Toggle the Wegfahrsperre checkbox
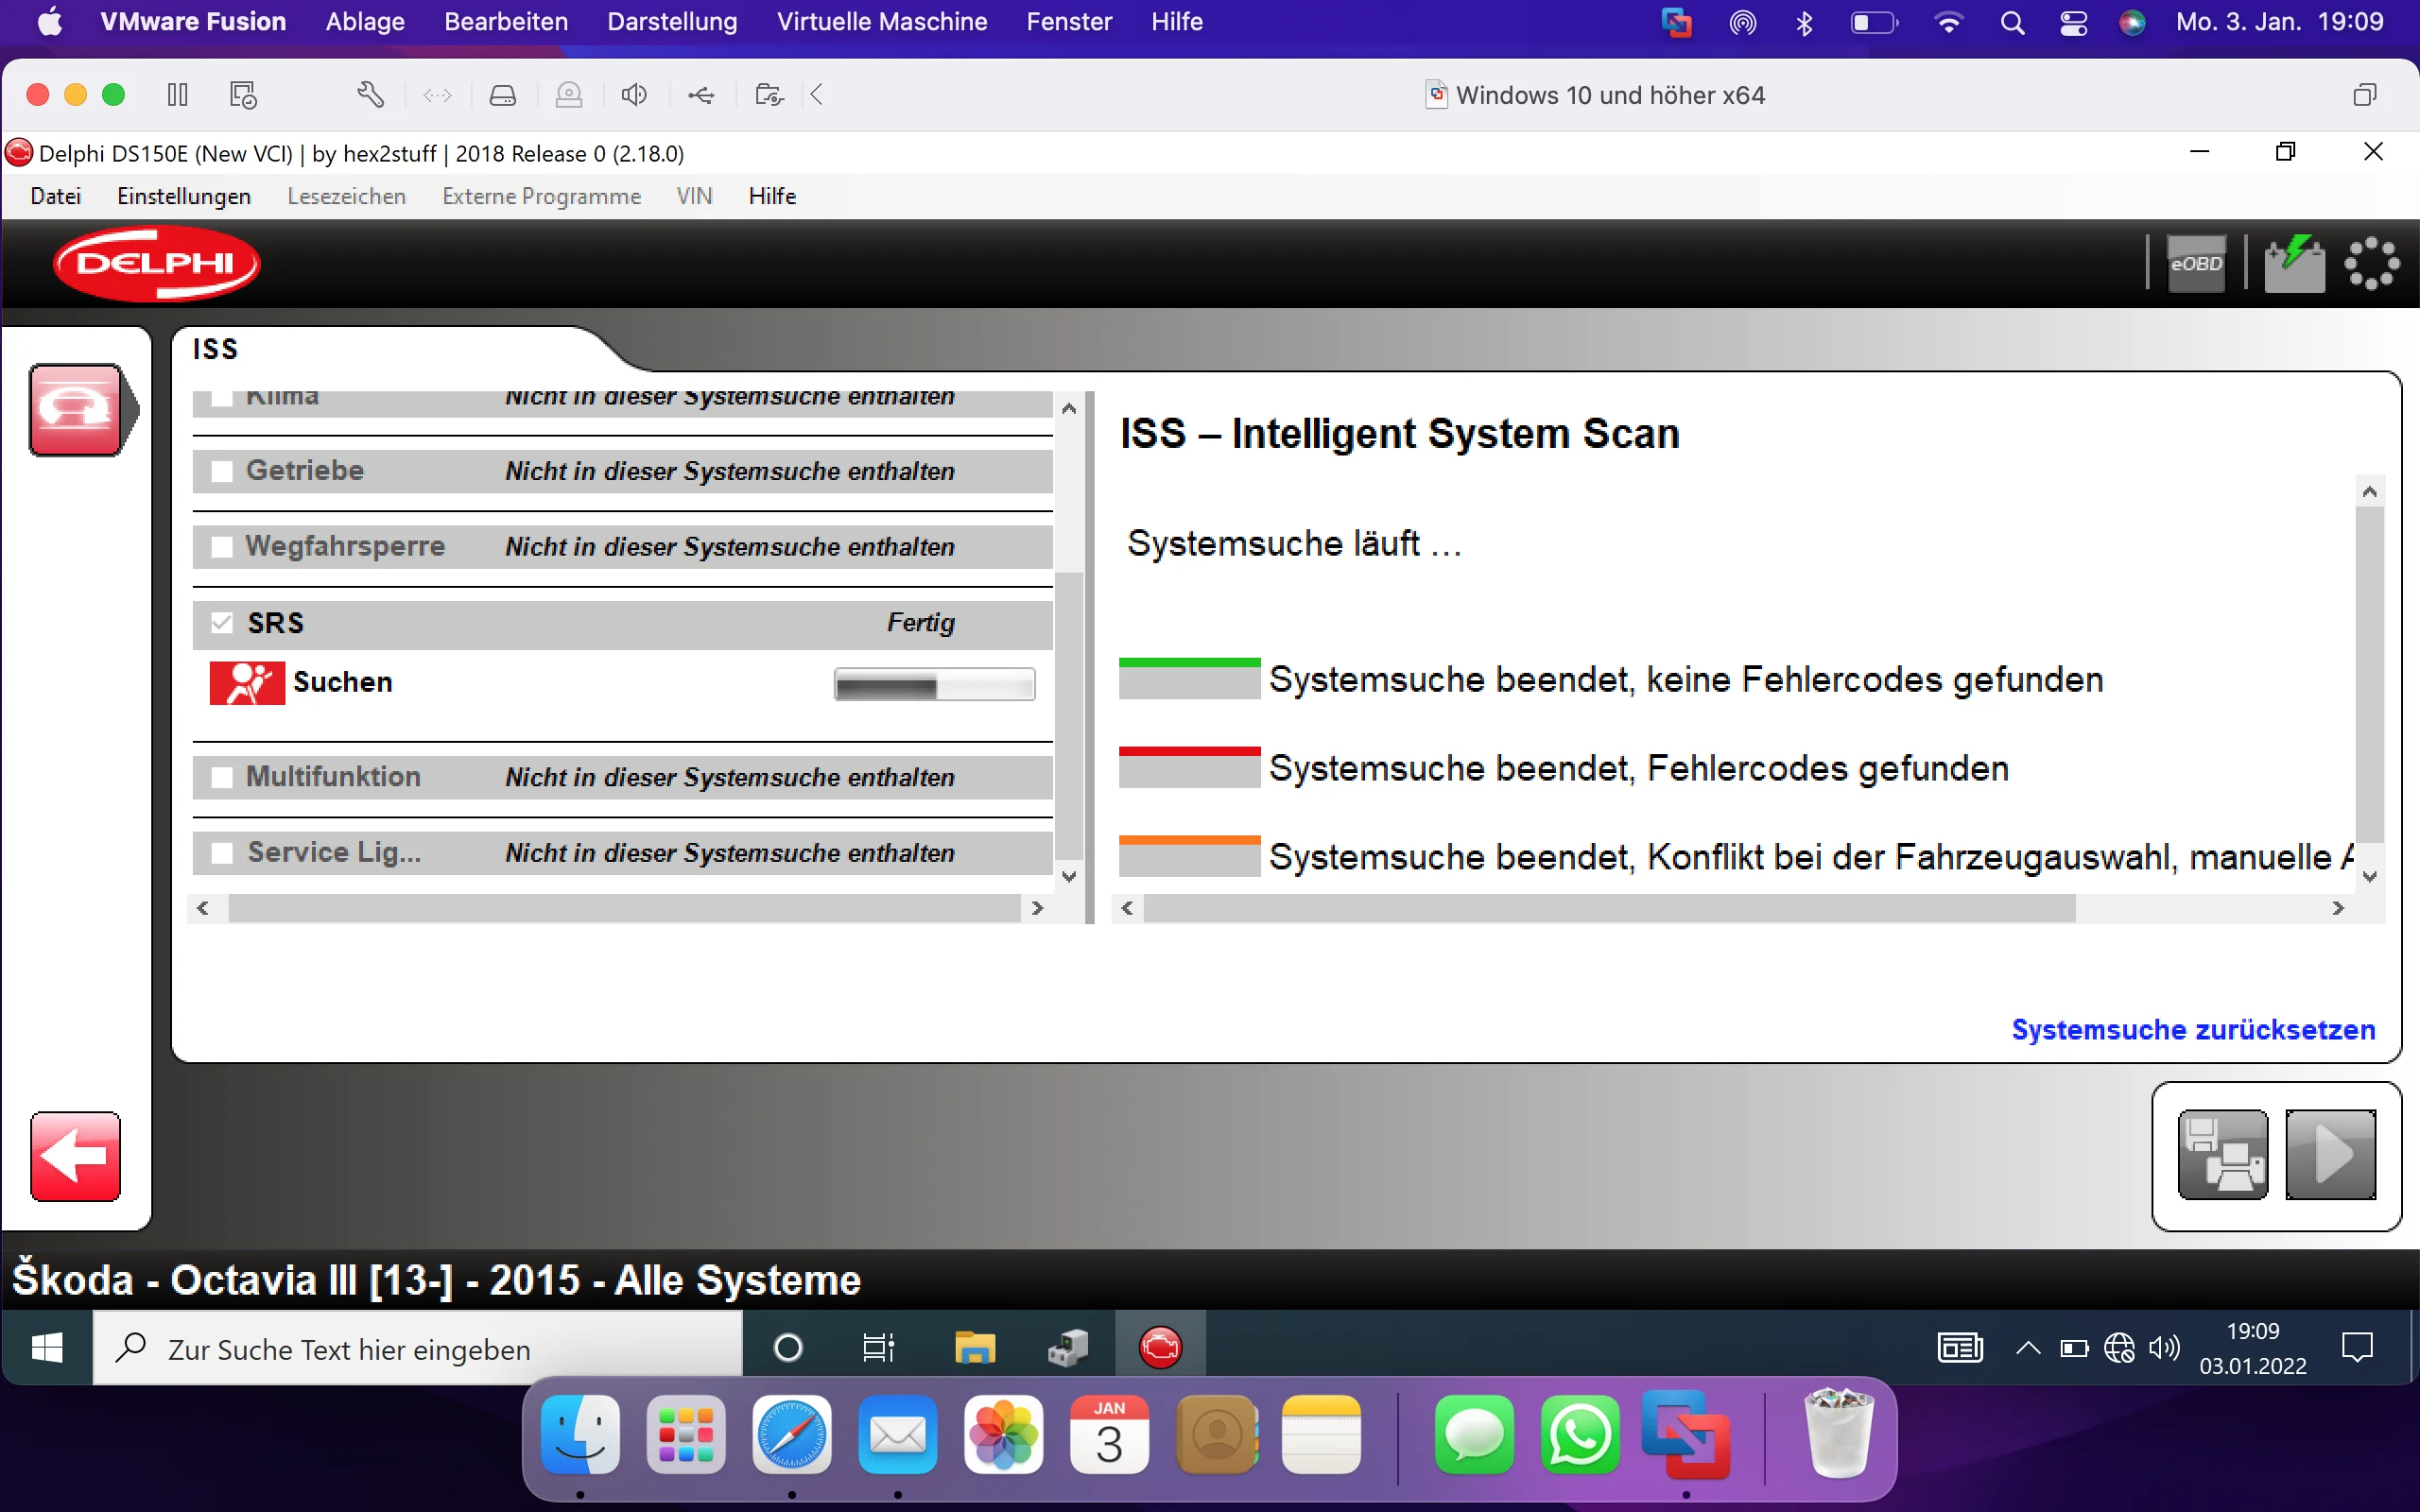This screenshot has height=1512, width=2420. [x=222, y=547]
